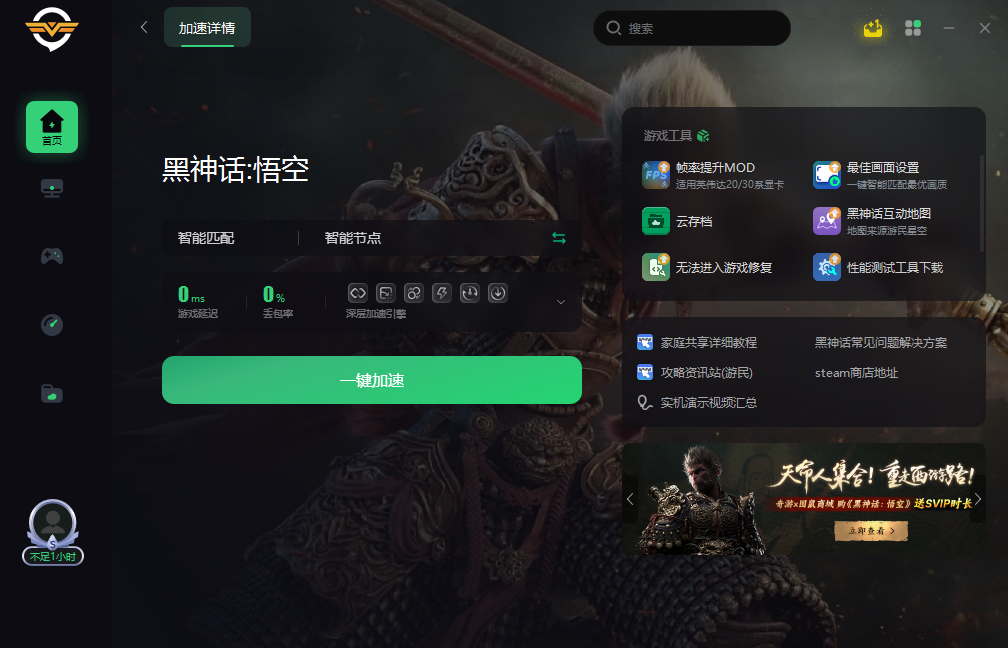1008x648 pixels.
Task: Switch node using the green swap arrows
Action: [x=559, y=238]
